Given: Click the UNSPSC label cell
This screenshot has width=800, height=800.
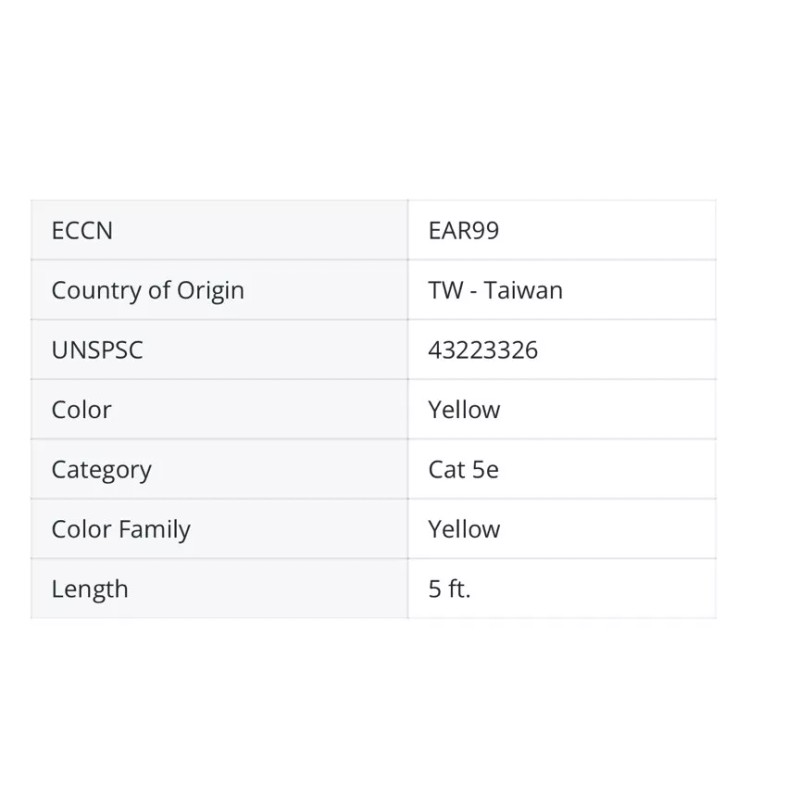Looking at the screenshot, I should (97, 350).
